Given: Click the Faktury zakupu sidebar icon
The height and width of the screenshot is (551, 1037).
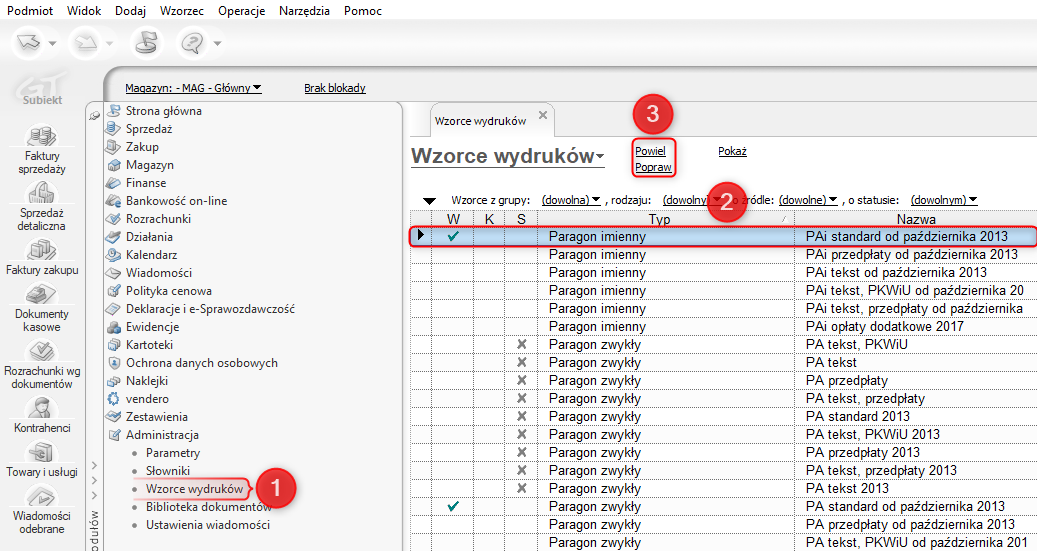Looking at the screenshot, I should pos(40,250).
